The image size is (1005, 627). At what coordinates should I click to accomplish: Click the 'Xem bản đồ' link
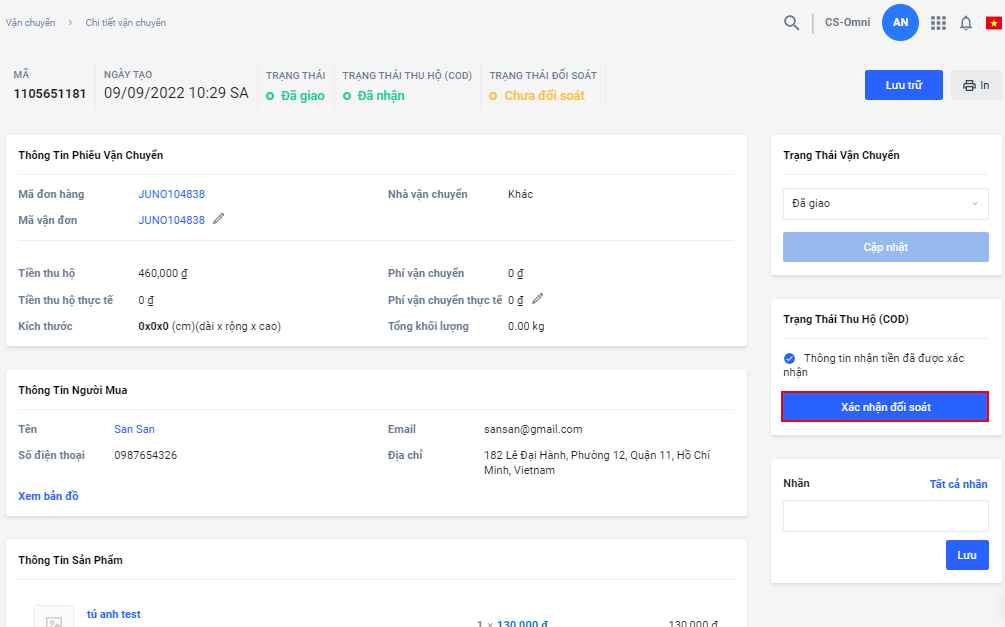48,496
